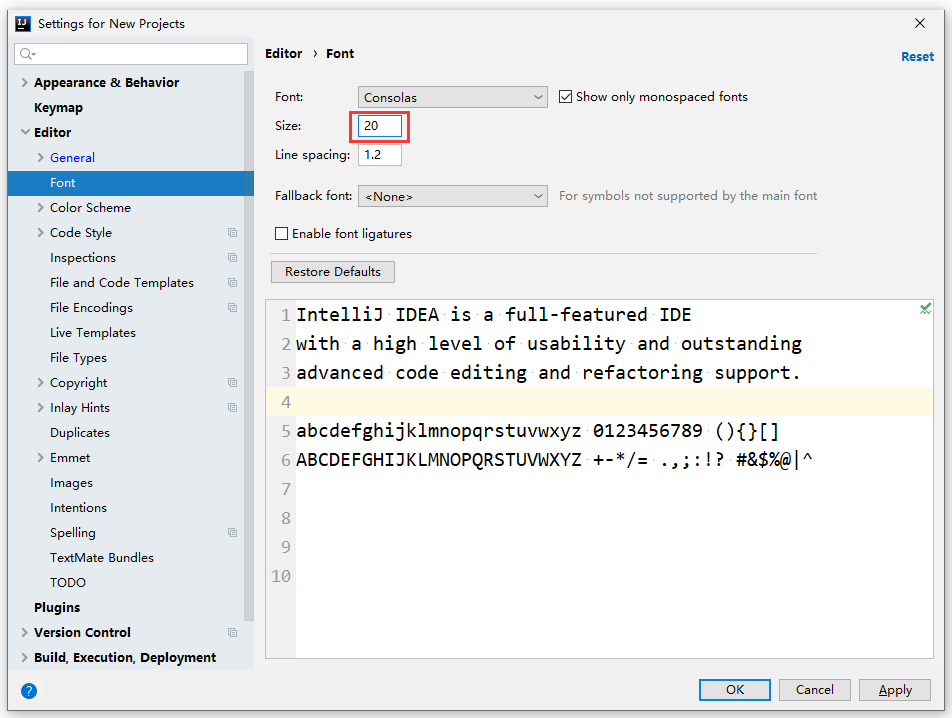The height and width of the screenshot is (718, 952).
Task: Expand the Copyright node
Action: click(x=41, y=382)
